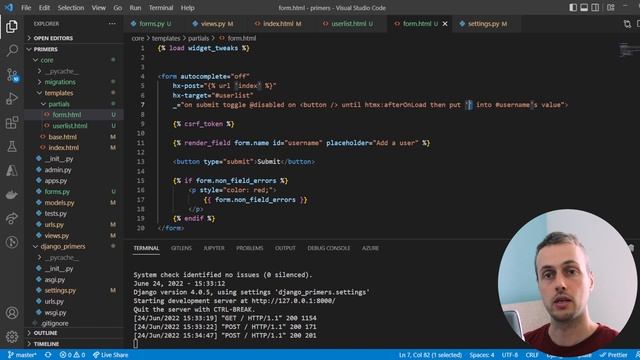This screenshot has height=360, width=640.
Task: Switch to the PROBLEMS panel tab
Action: (x=249, y=248)
